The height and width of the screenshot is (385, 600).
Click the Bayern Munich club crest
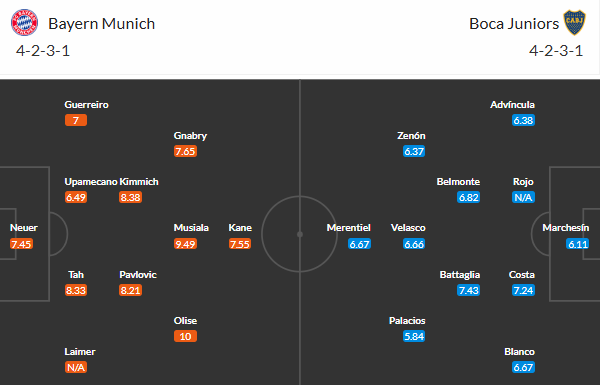click(x=24, y=23)
